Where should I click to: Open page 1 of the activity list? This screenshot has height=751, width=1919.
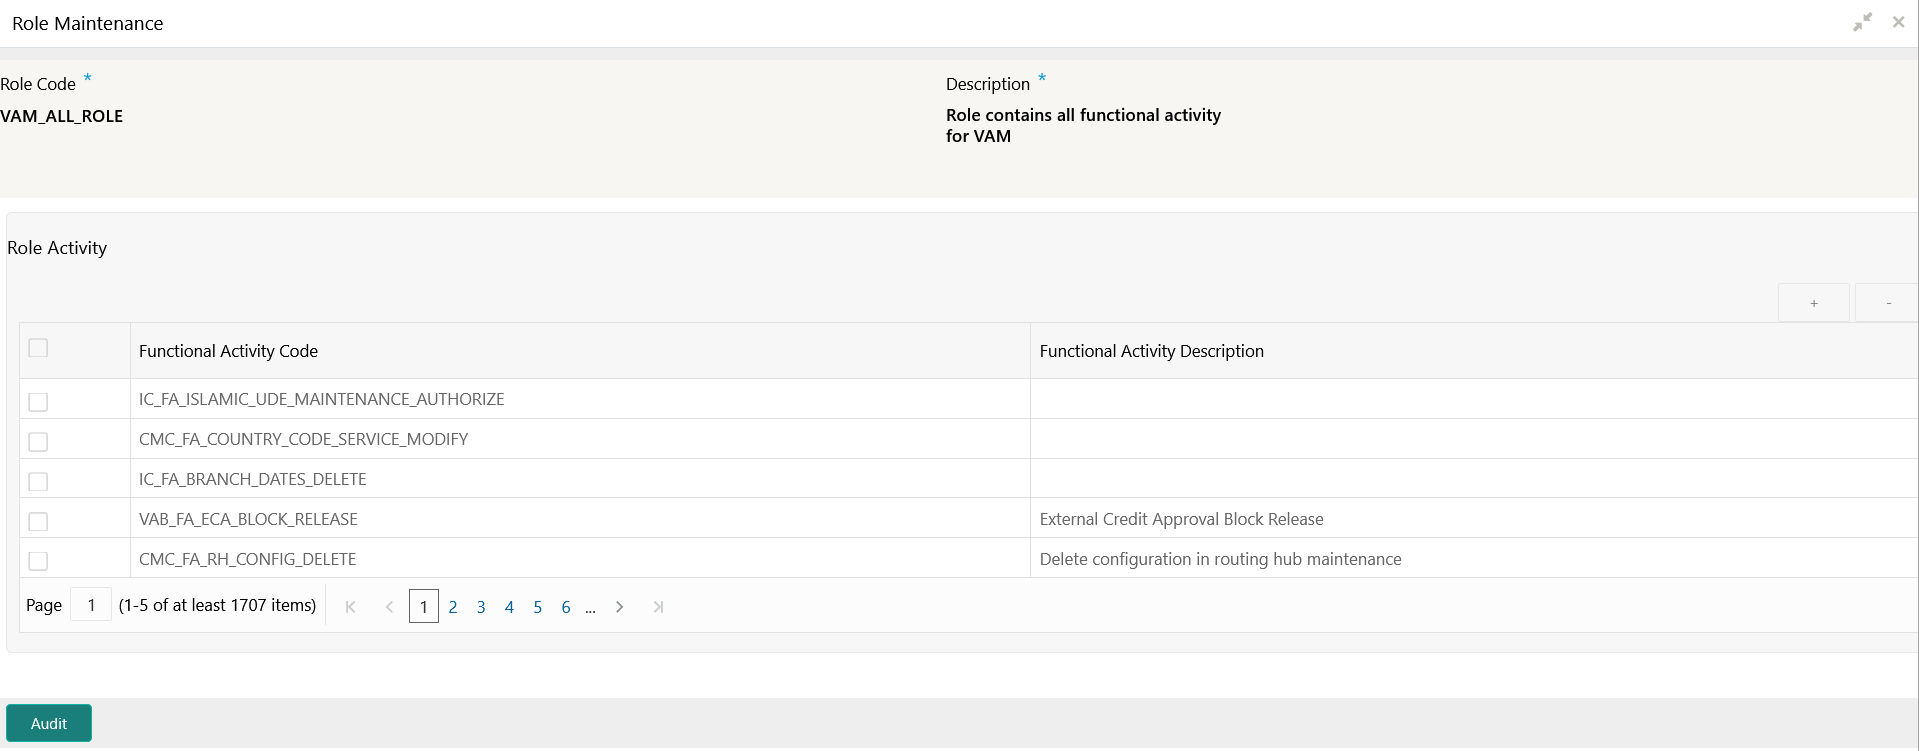(x=424, y=607)
